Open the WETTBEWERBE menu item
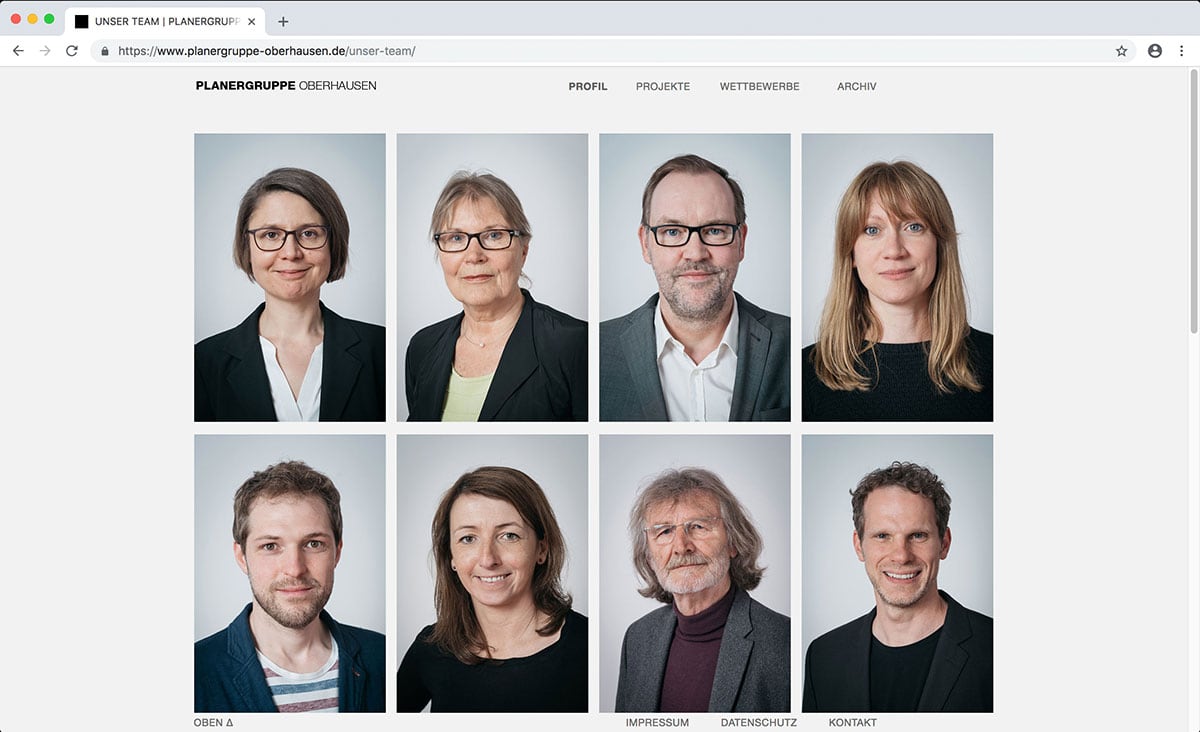Image resolution: width=1200 pixels, height=732 pixels. click(760, 87)
